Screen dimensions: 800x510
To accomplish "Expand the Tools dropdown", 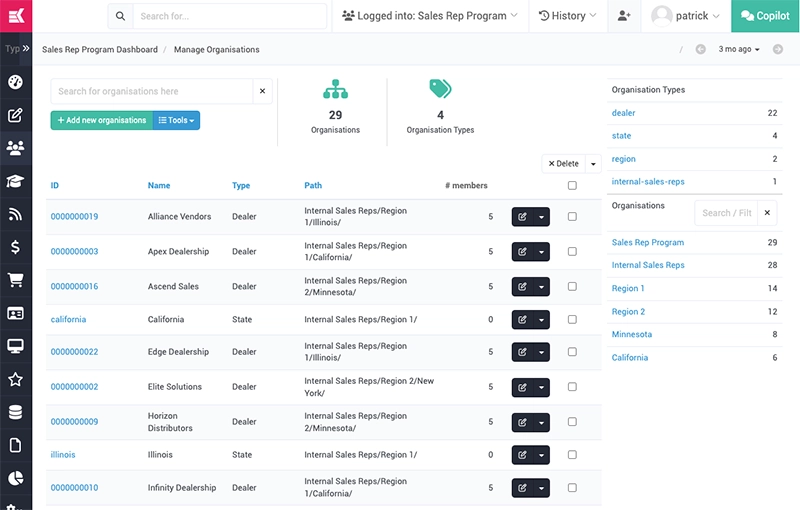I will point(176,120).
